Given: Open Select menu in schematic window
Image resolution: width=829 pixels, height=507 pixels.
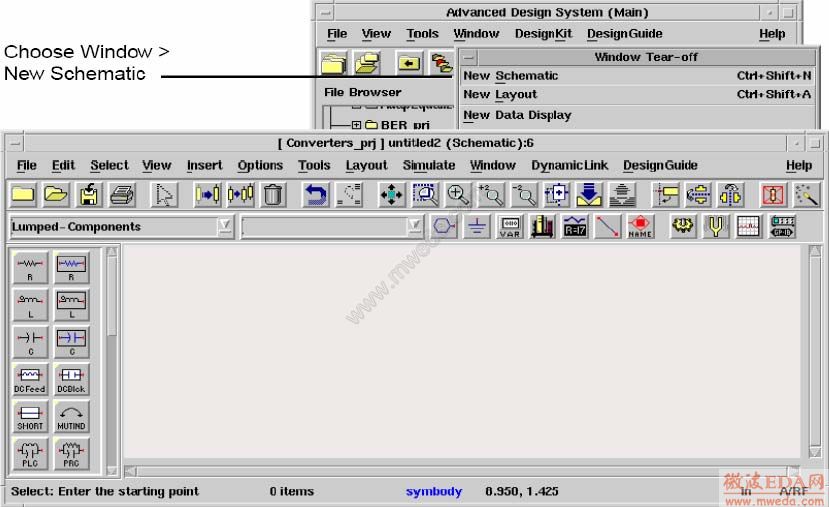Looking at the screenshot, I should point(109,165).
